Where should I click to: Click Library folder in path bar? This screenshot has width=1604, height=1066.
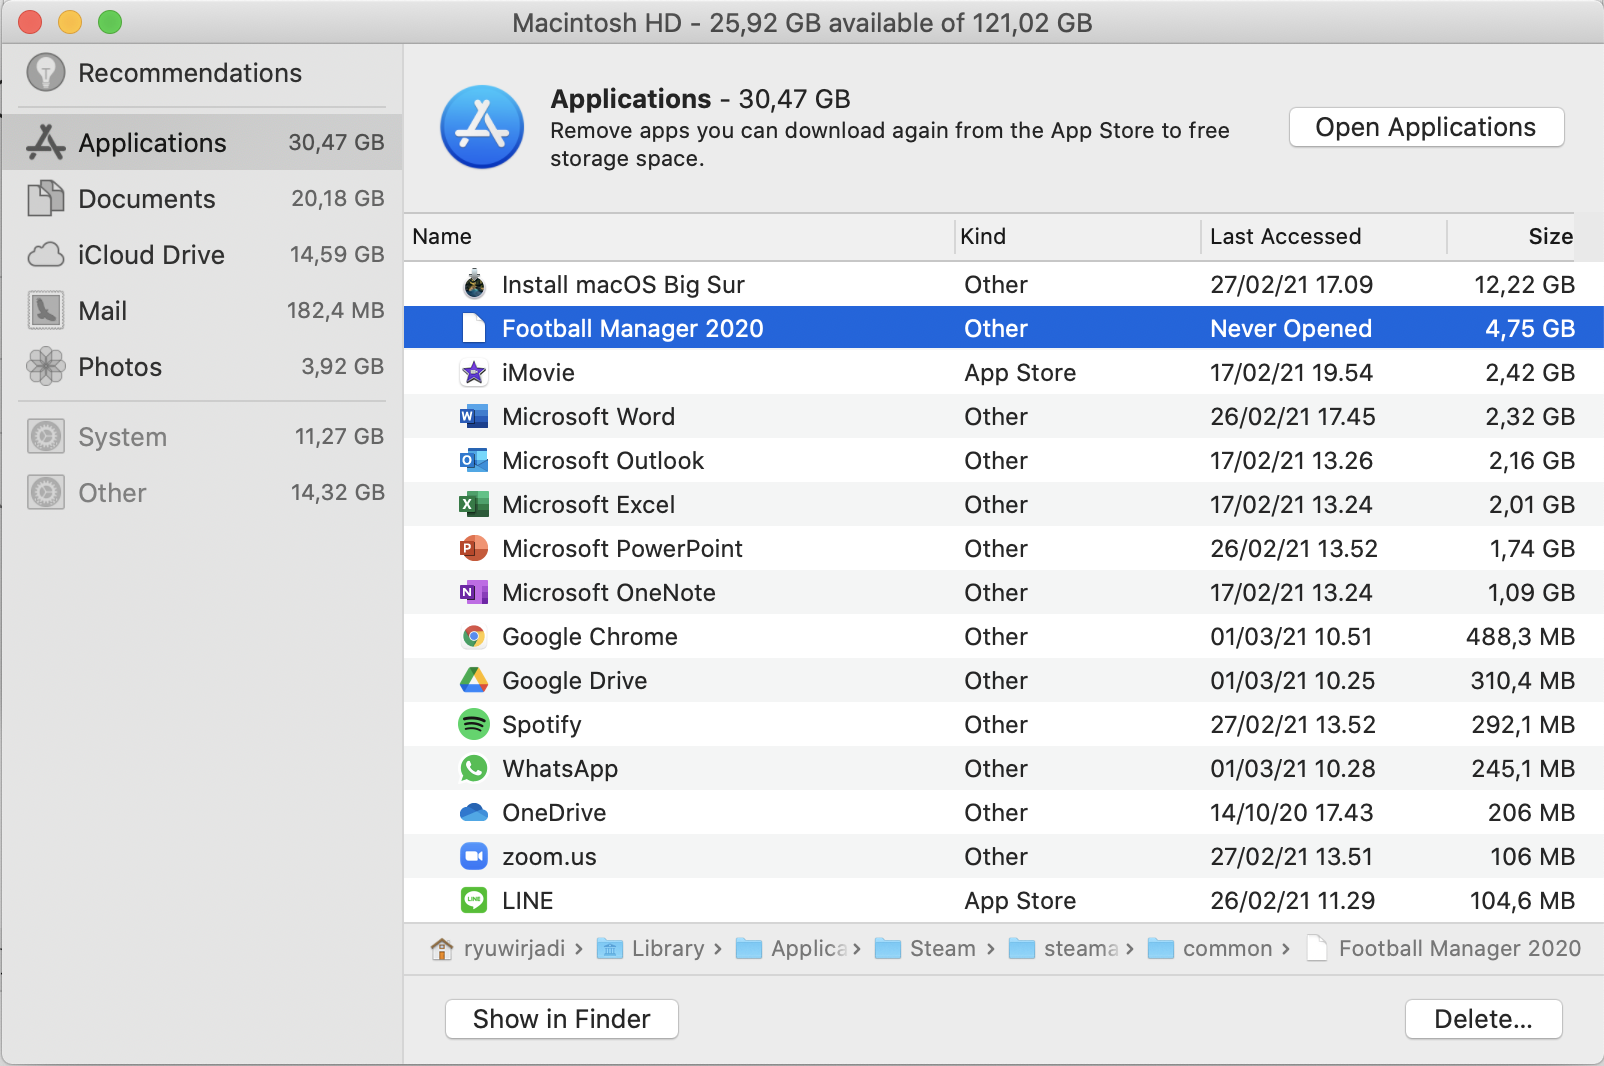coord(651,948)
